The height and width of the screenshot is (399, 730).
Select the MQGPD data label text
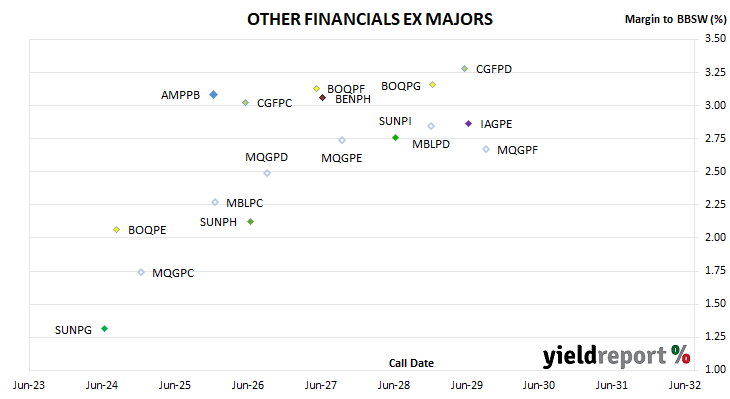tap(267, 157)
